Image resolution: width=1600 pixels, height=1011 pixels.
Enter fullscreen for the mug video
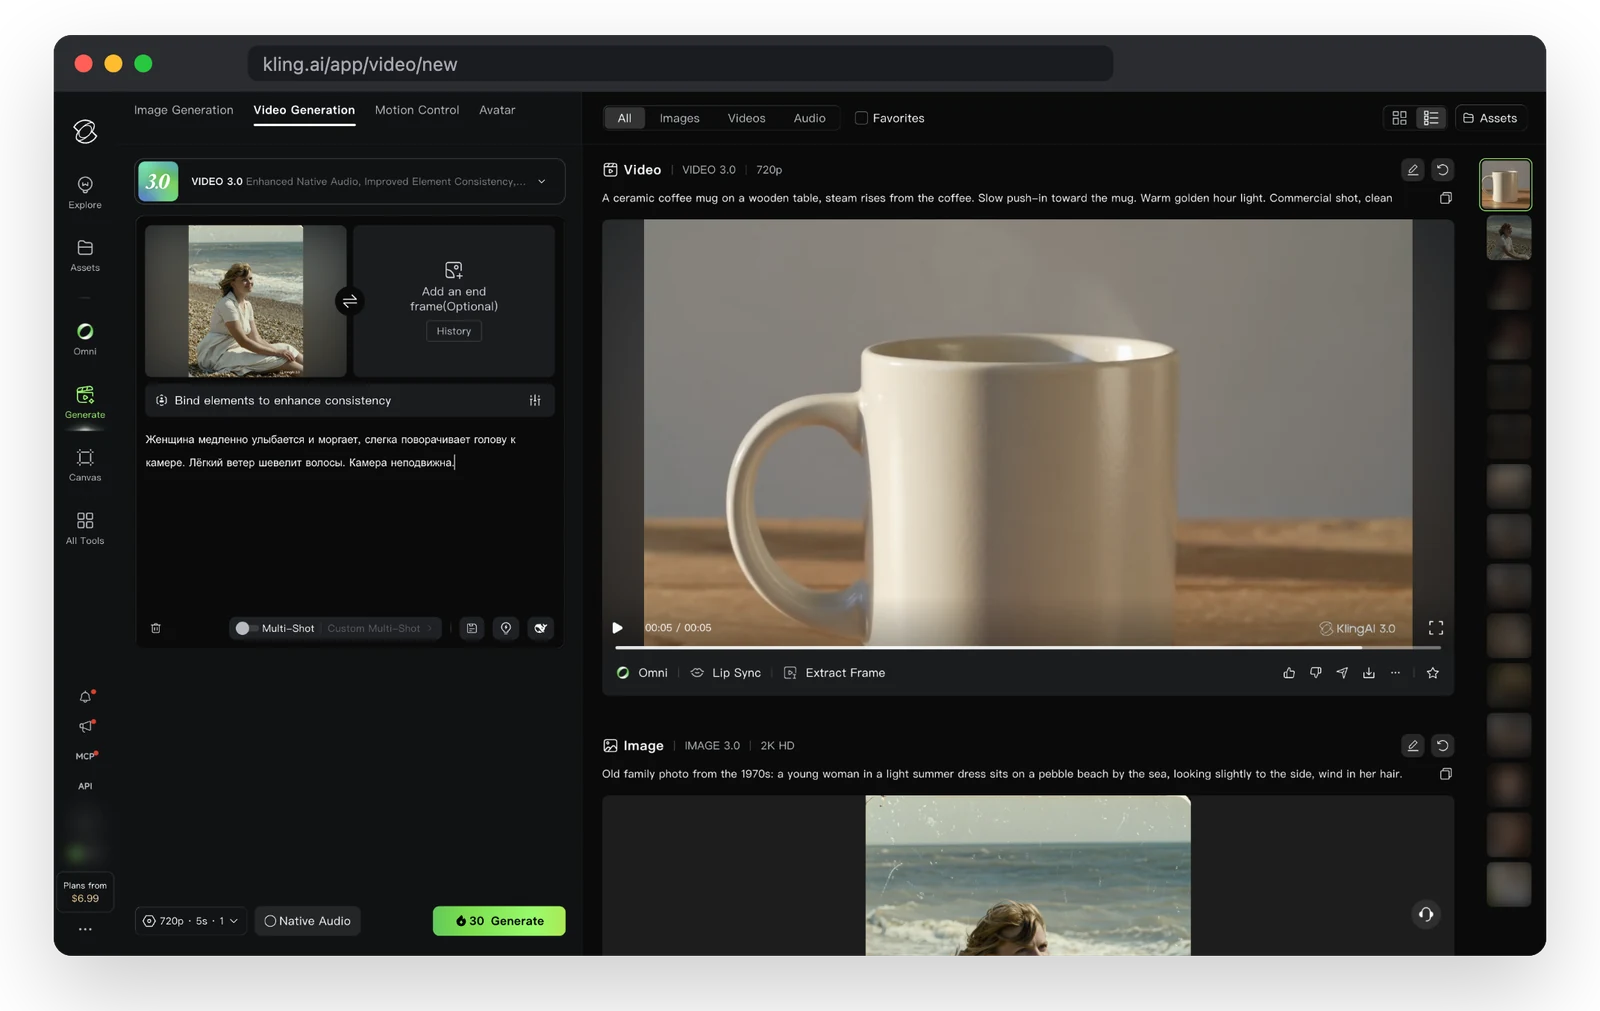coord(1436,628)
